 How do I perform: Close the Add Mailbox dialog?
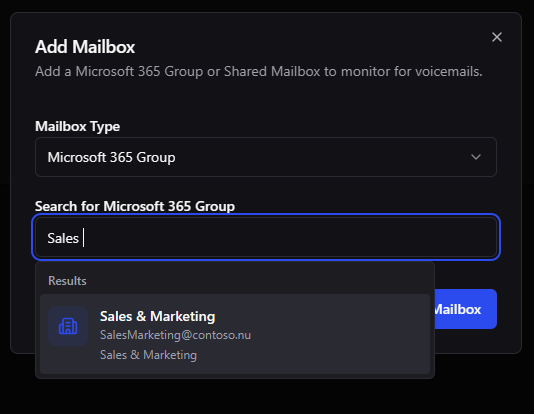click(497, 37)
